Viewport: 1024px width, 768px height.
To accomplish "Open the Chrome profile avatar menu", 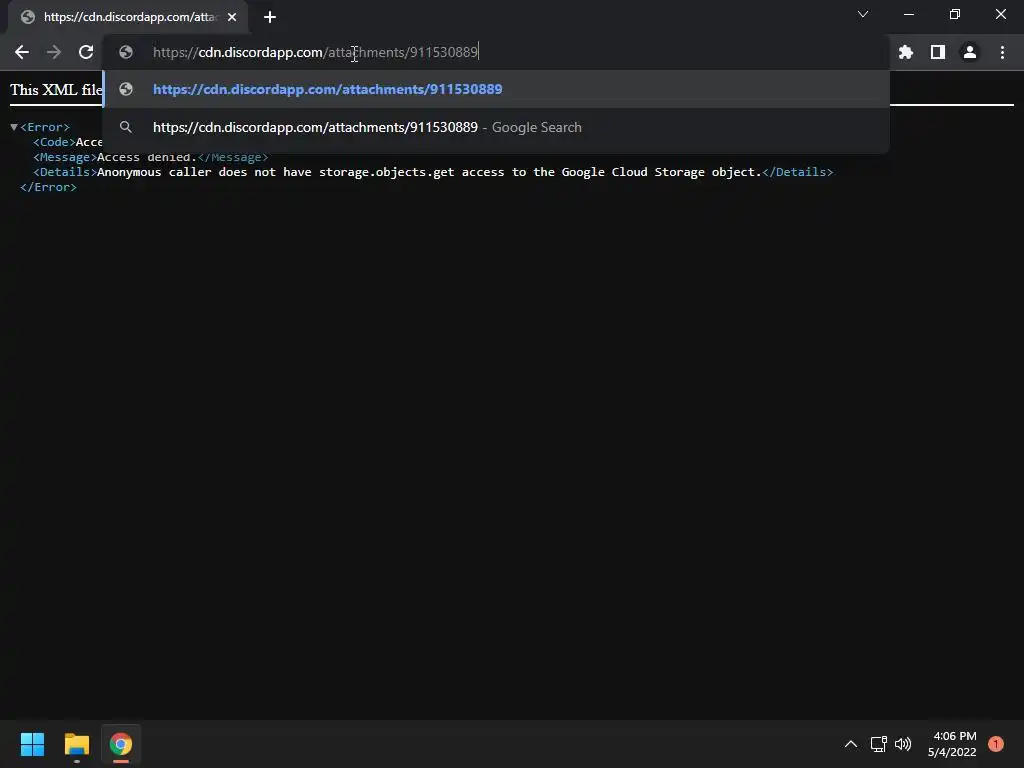I will (970, 52).
